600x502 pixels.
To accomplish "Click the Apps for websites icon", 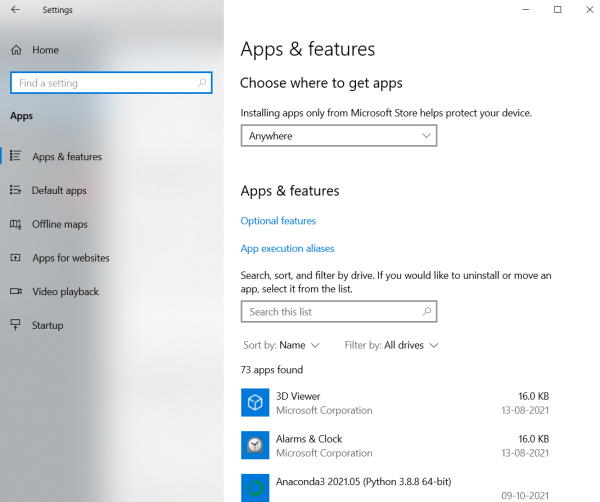I will pyautogui.click(x=15, y=258).
